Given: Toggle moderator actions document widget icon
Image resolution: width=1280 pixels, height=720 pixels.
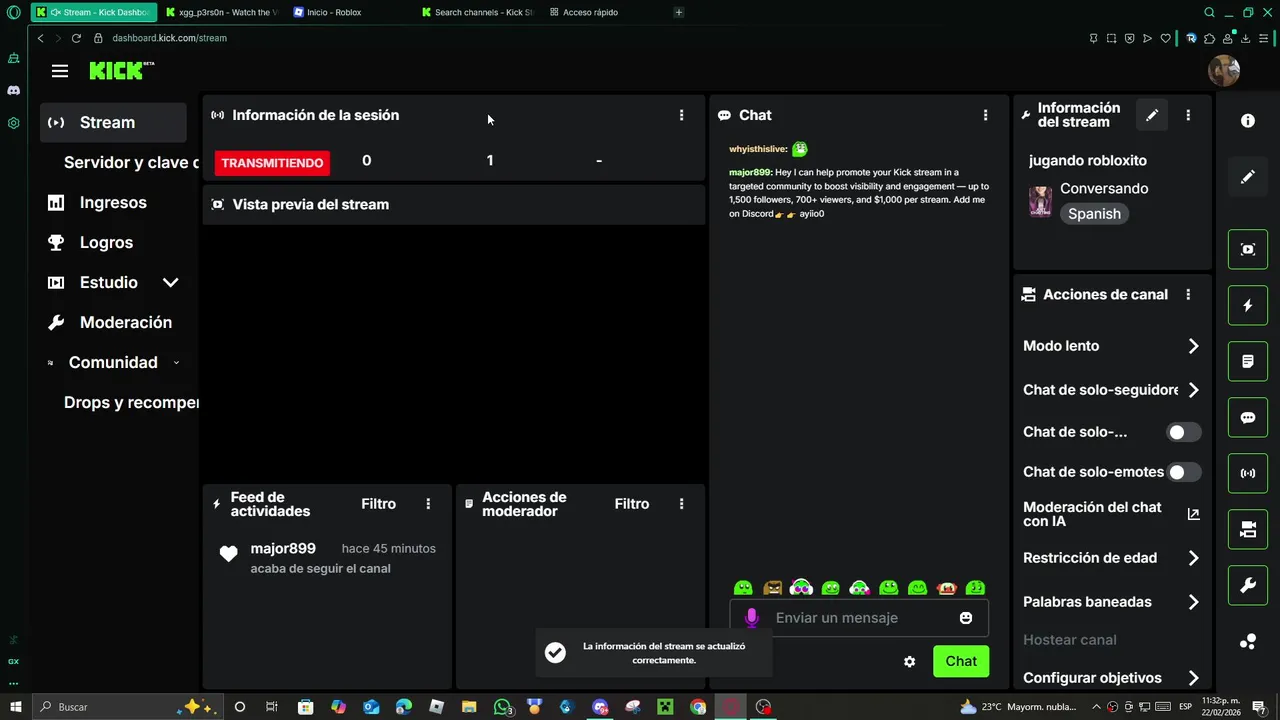Looking at the screenshot, I should coord(1248,361).
